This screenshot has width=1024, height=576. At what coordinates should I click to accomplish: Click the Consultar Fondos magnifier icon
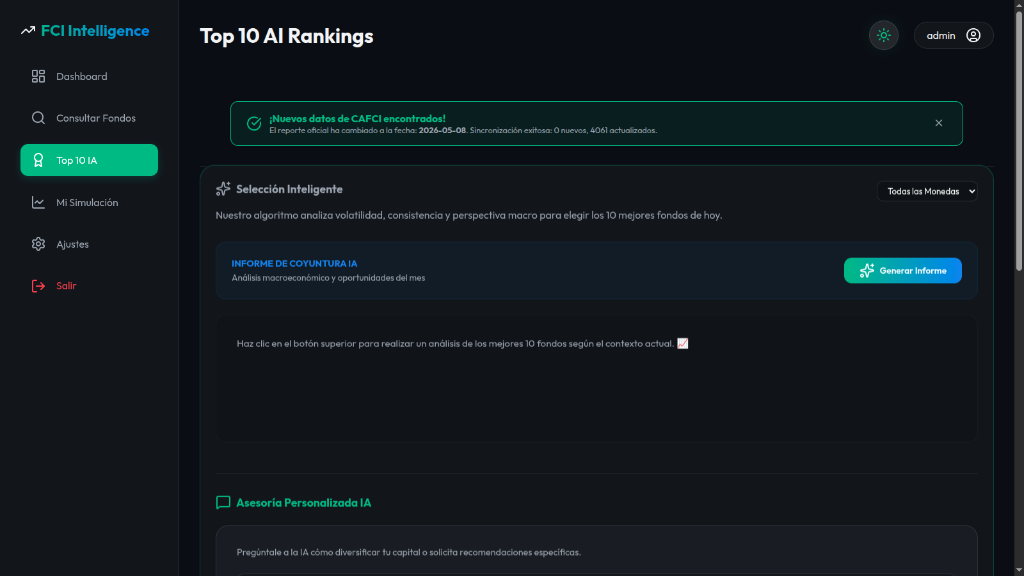[x=39, y=118]
